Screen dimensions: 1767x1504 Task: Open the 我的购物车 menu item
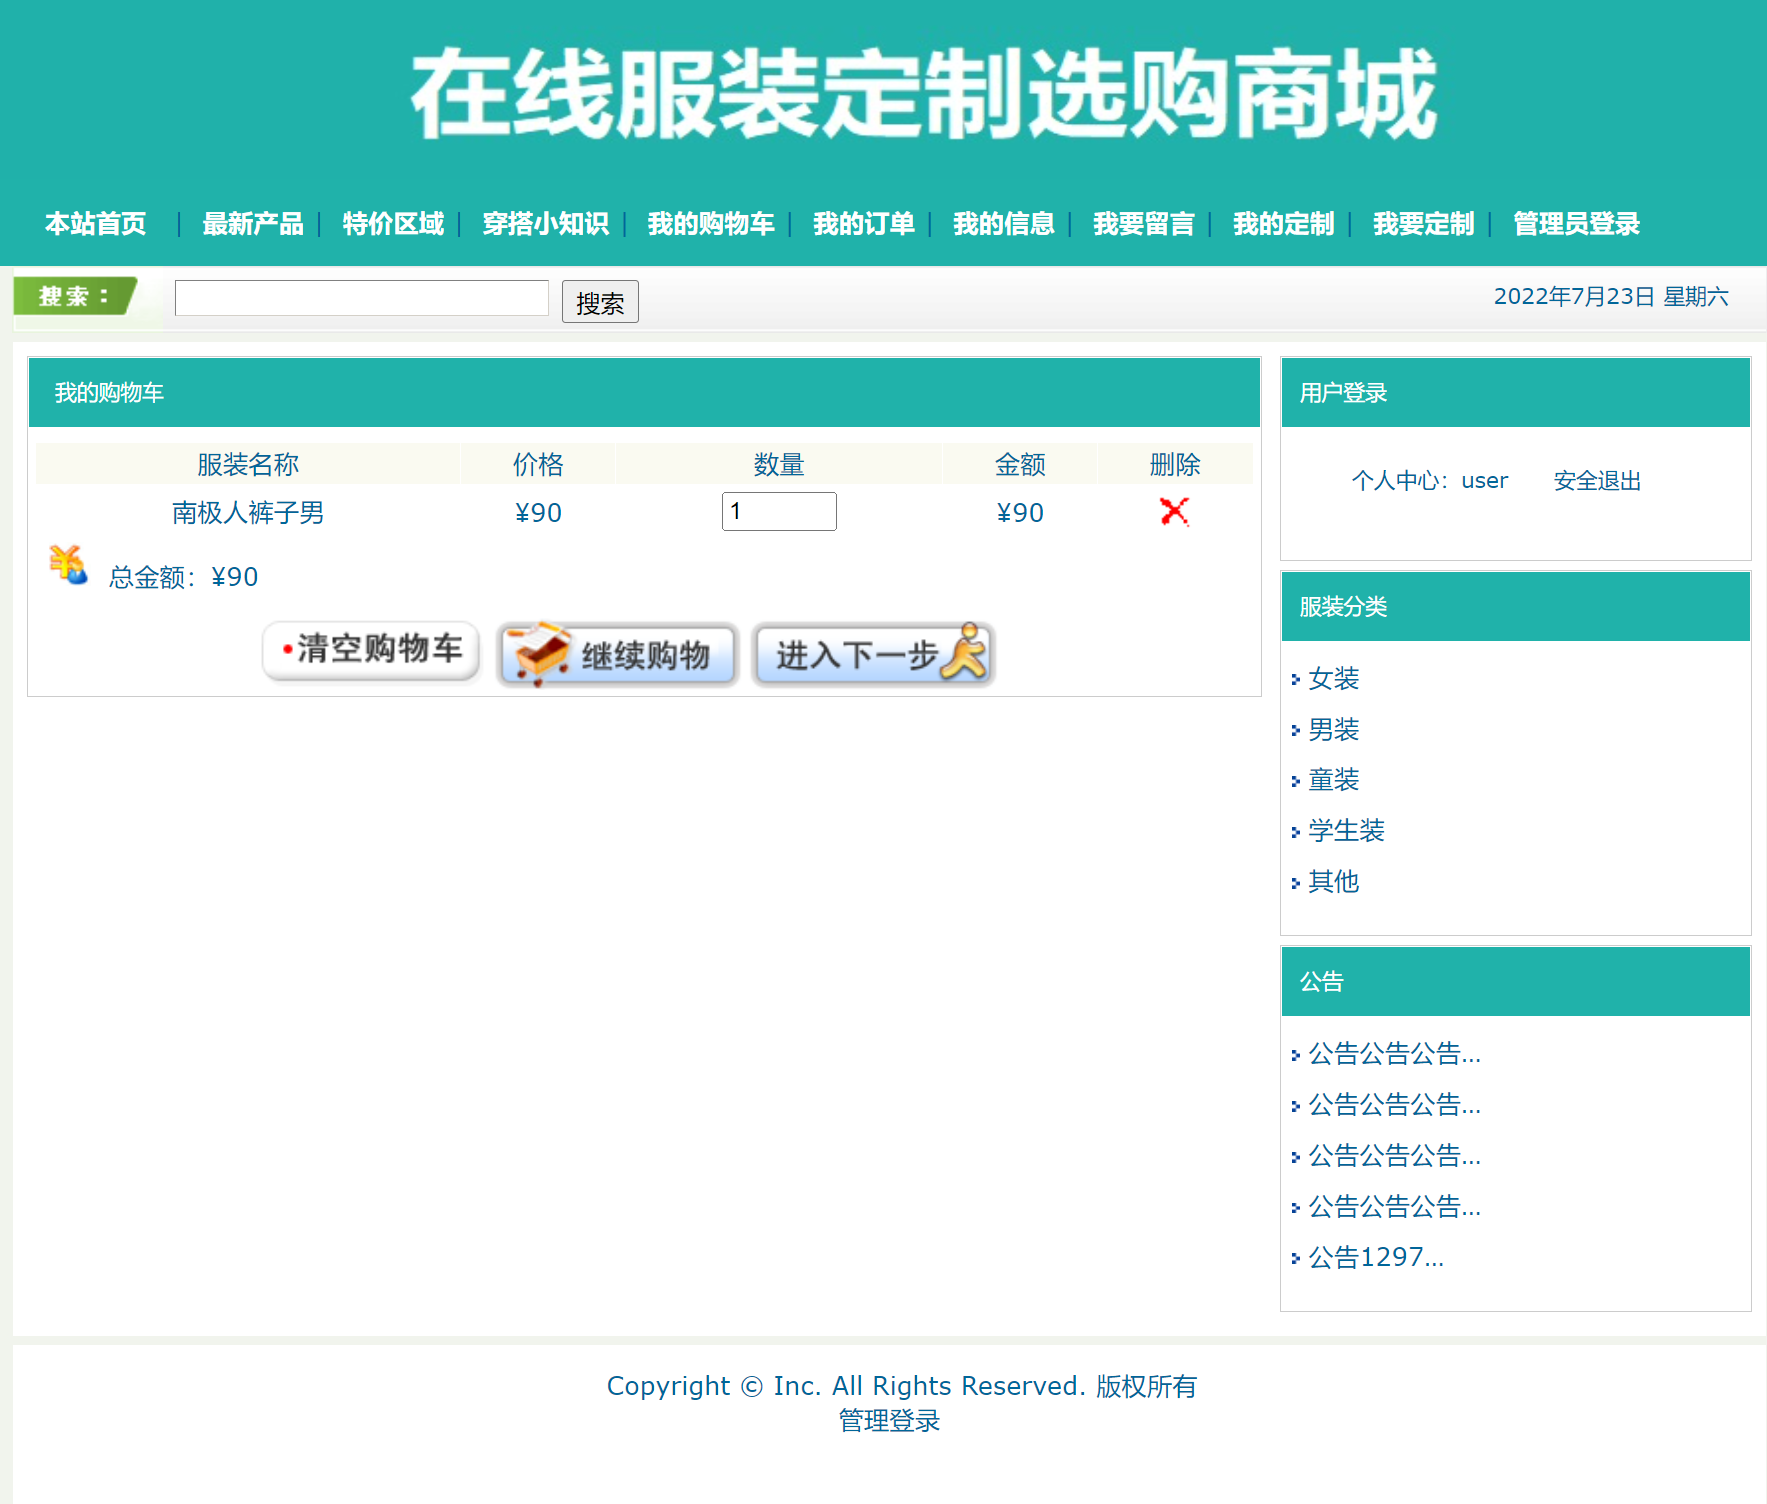711,224
